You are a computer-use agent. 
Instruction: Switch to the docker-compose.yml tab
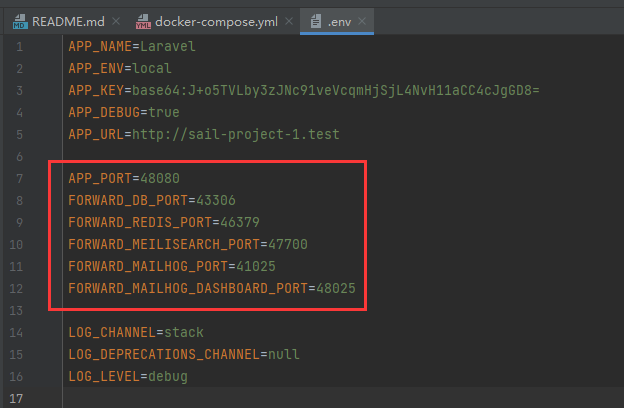click(216, 21)
